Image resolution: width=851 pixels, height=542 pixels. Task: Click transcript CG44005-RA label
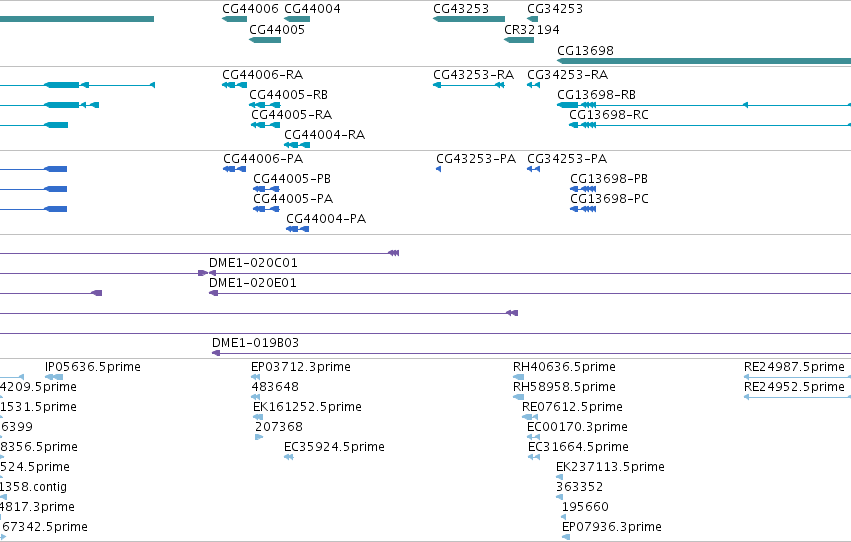tap(291, 114)
